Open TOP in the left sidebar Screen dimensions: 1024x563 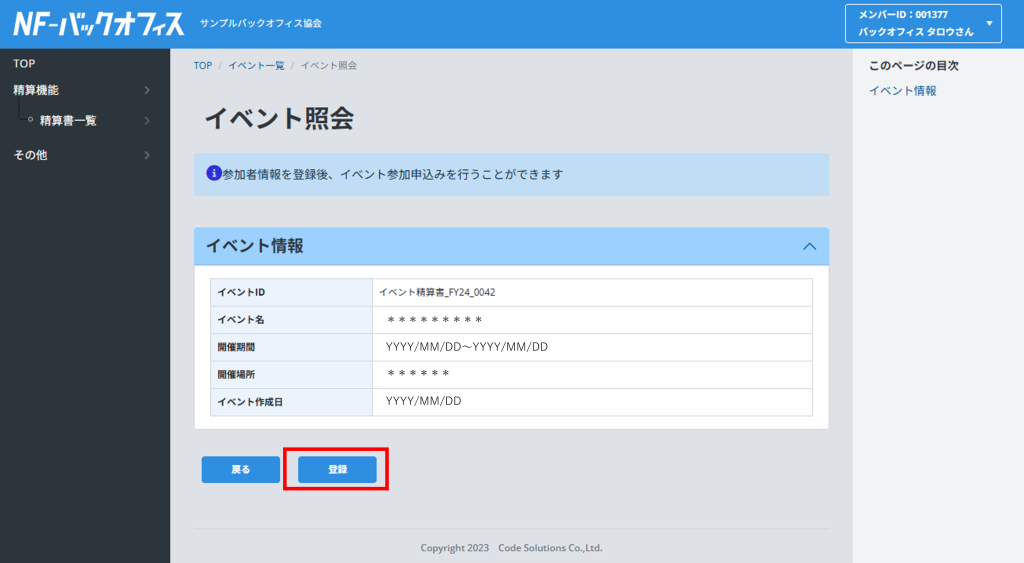click(x=24, y=63)
